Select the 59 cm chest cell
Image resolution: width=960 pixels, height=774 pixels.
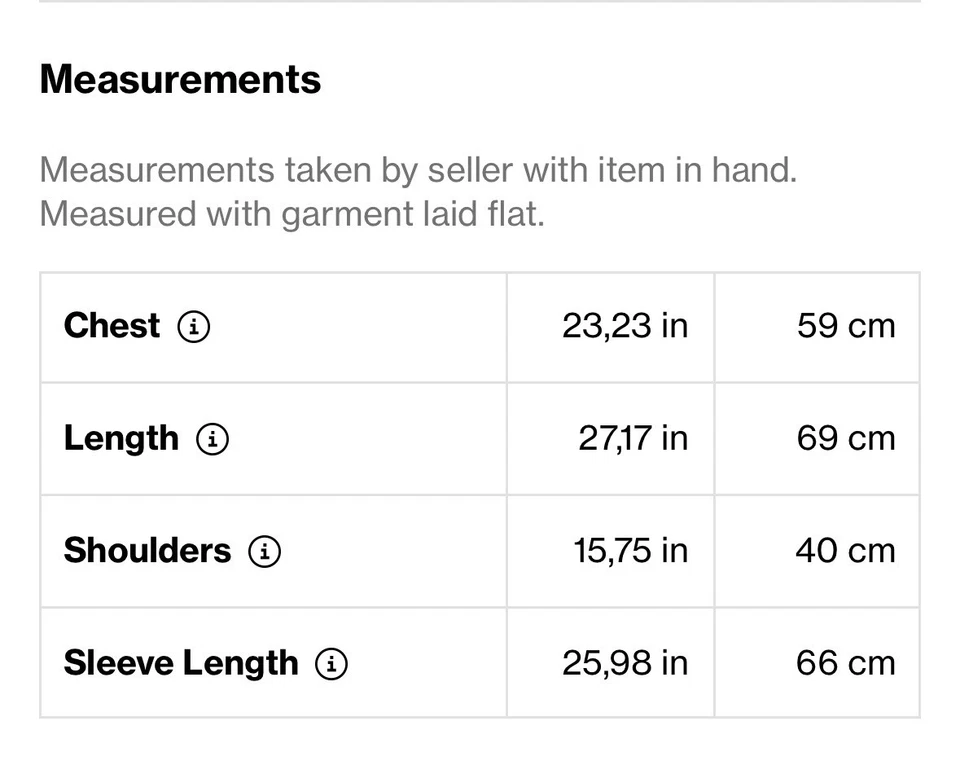click(x=846, y=326)
